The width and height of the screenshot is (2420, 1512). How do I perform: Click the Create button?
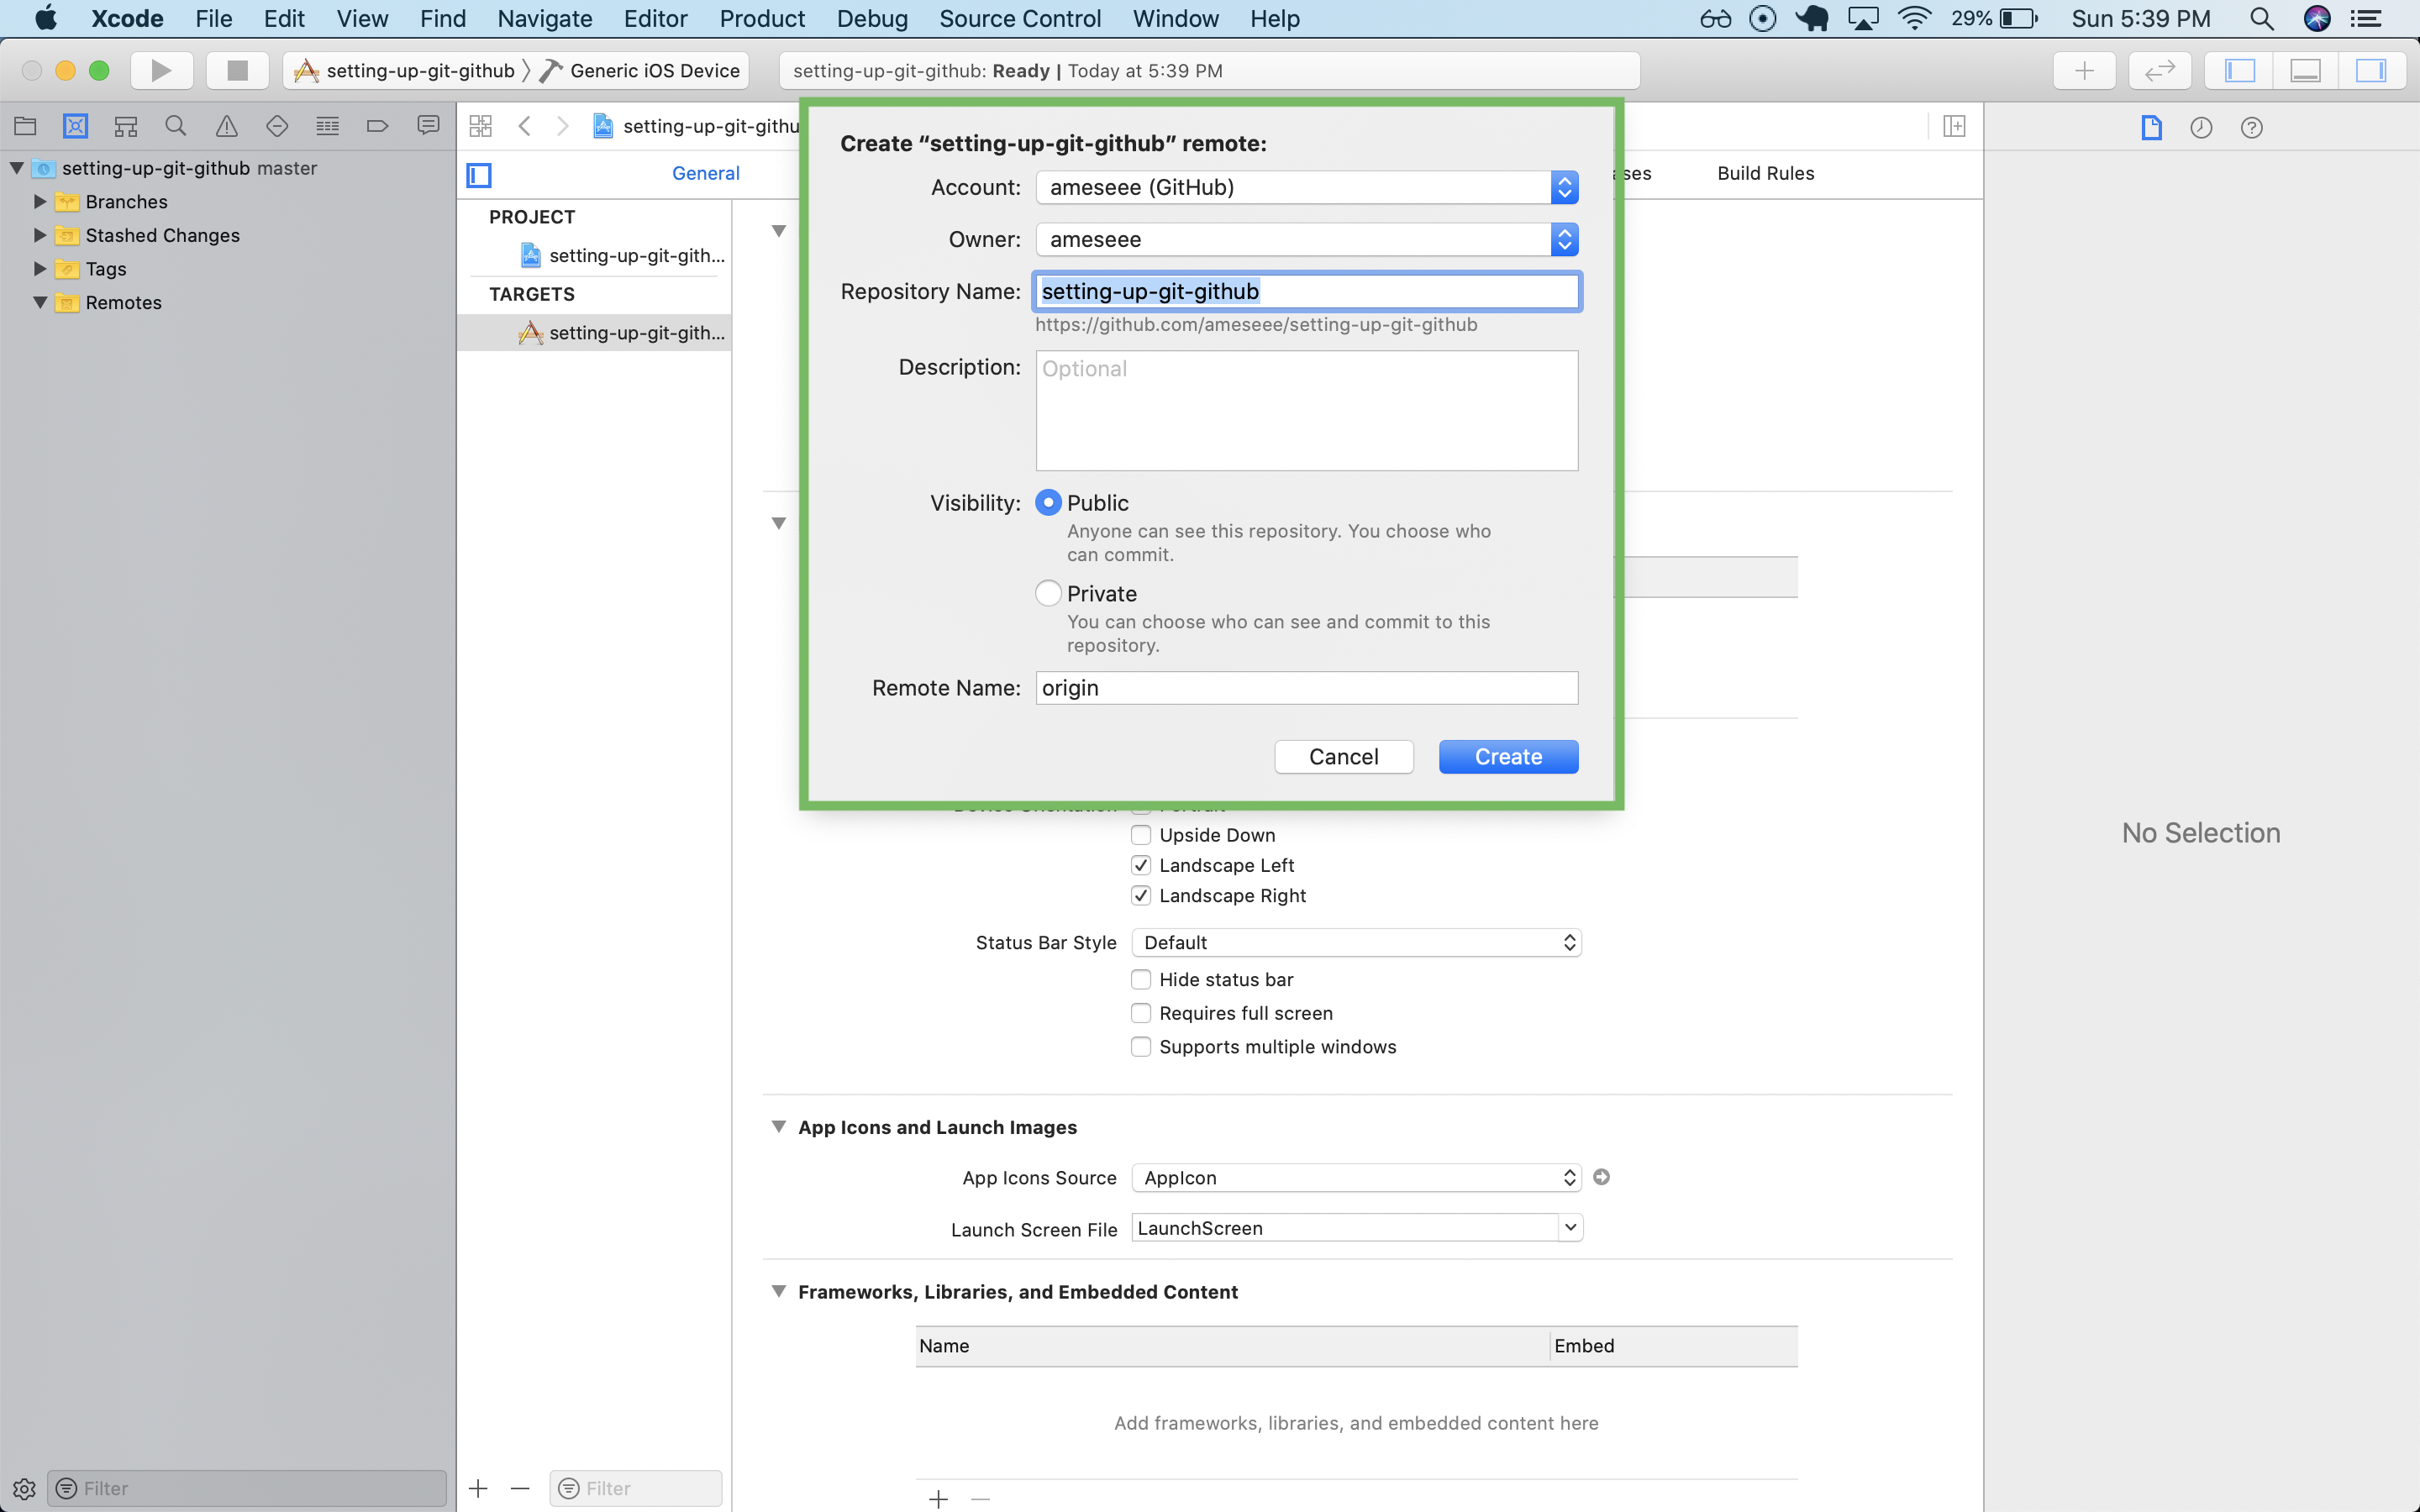tap(1511, 756)
